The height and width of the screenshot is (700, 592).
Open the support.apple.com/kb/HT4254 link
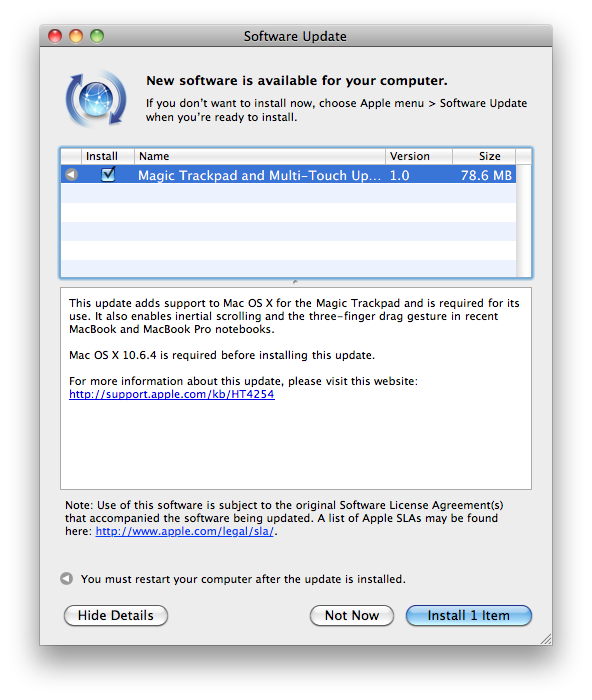(x=172, y=394)
